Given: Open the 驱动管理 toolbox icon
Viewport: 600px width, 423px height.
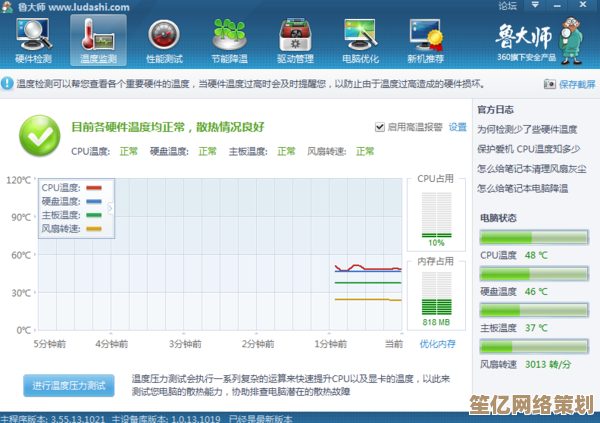Looking at the screenshot, I should click(x=295, y=41).
